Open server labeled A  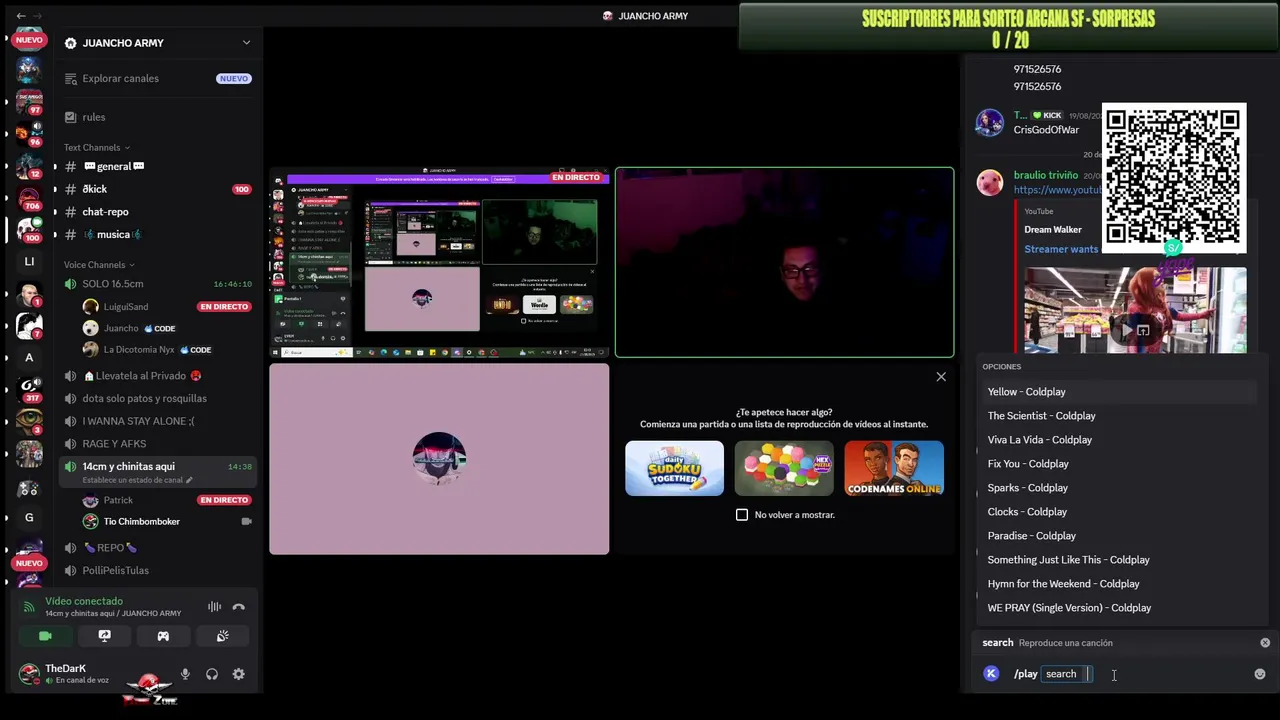(x=29, y=358)
